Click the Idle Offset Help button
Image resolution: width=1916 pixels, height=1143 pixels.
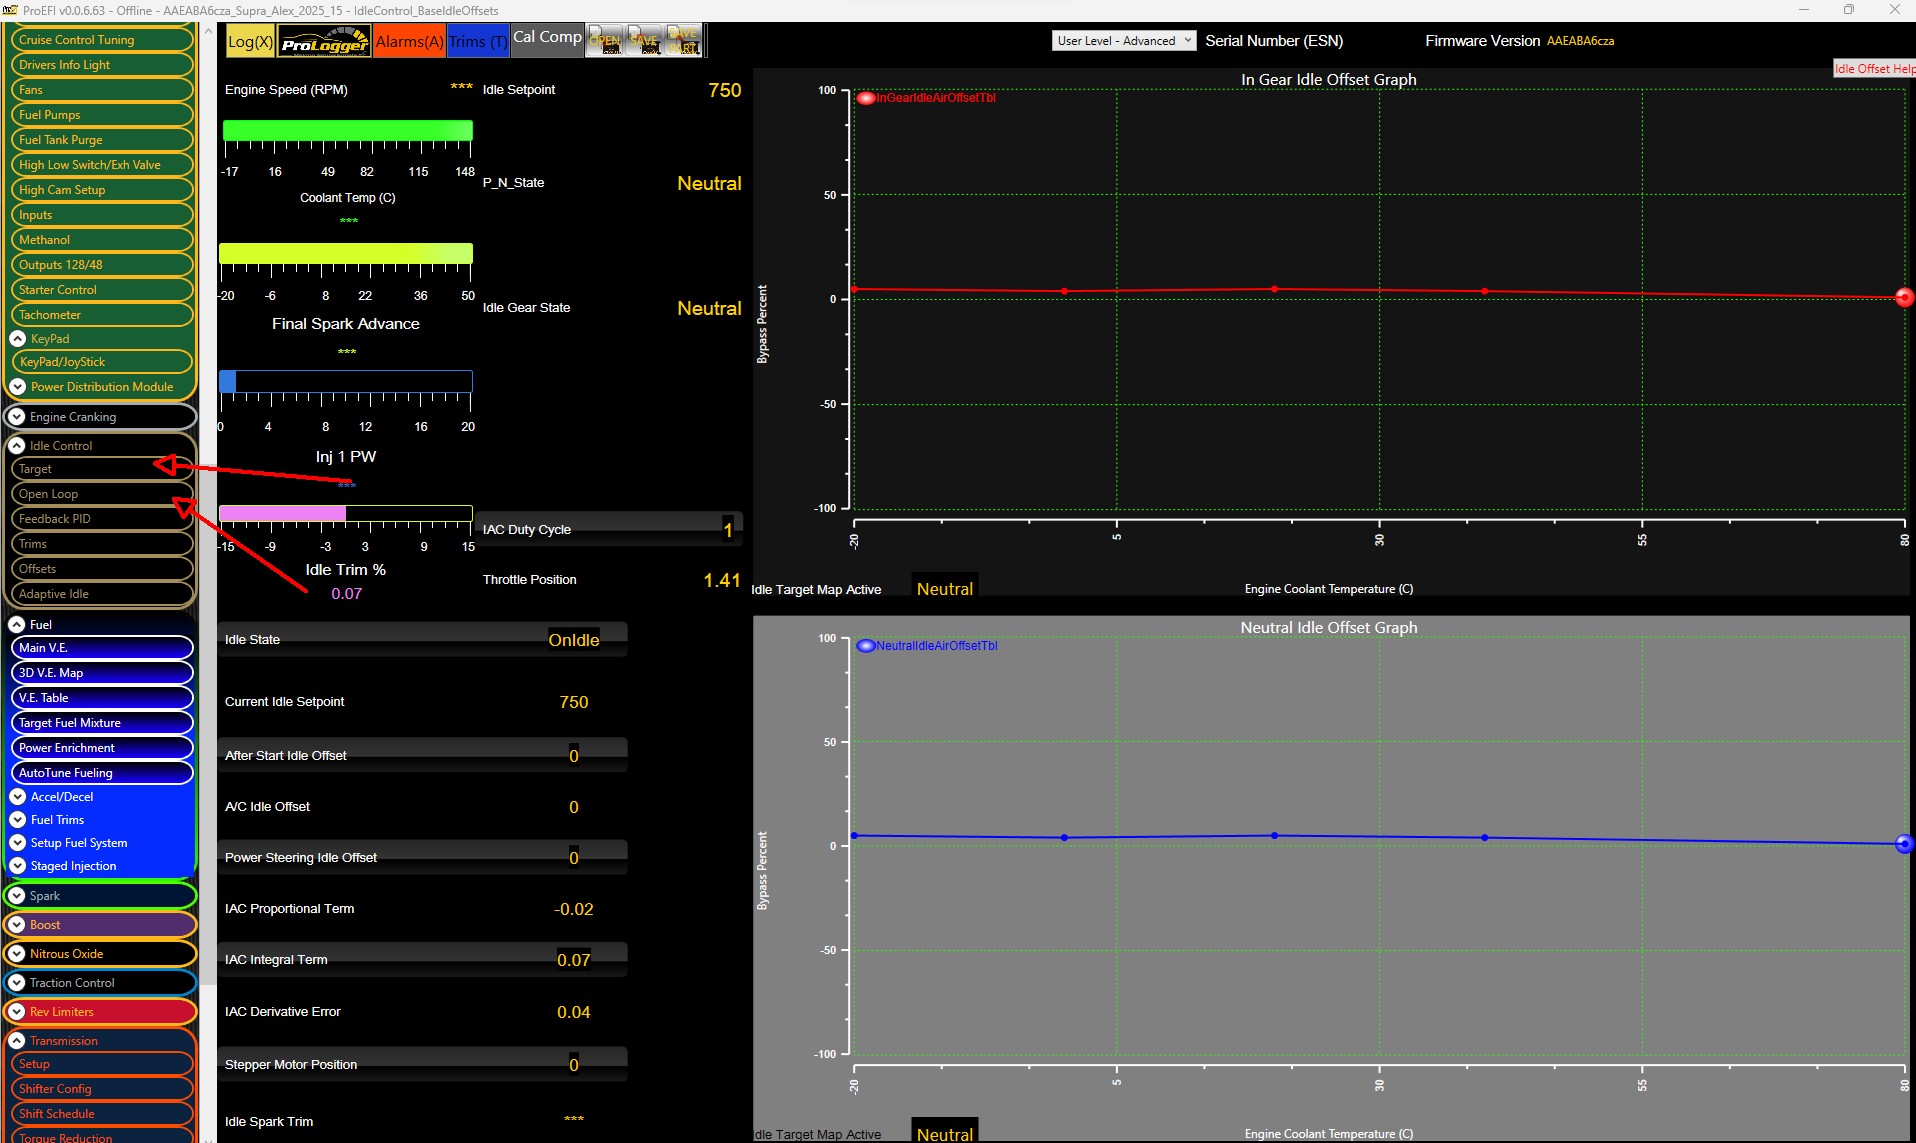[x=1874, y=69]
